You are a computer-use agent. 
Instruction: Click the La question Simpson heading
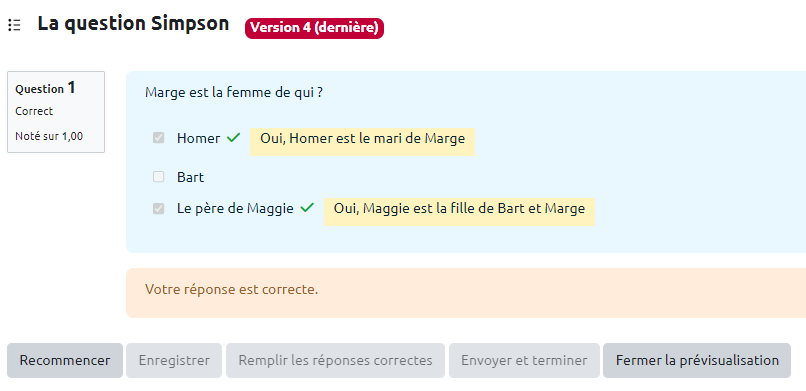tap(133, 24)
